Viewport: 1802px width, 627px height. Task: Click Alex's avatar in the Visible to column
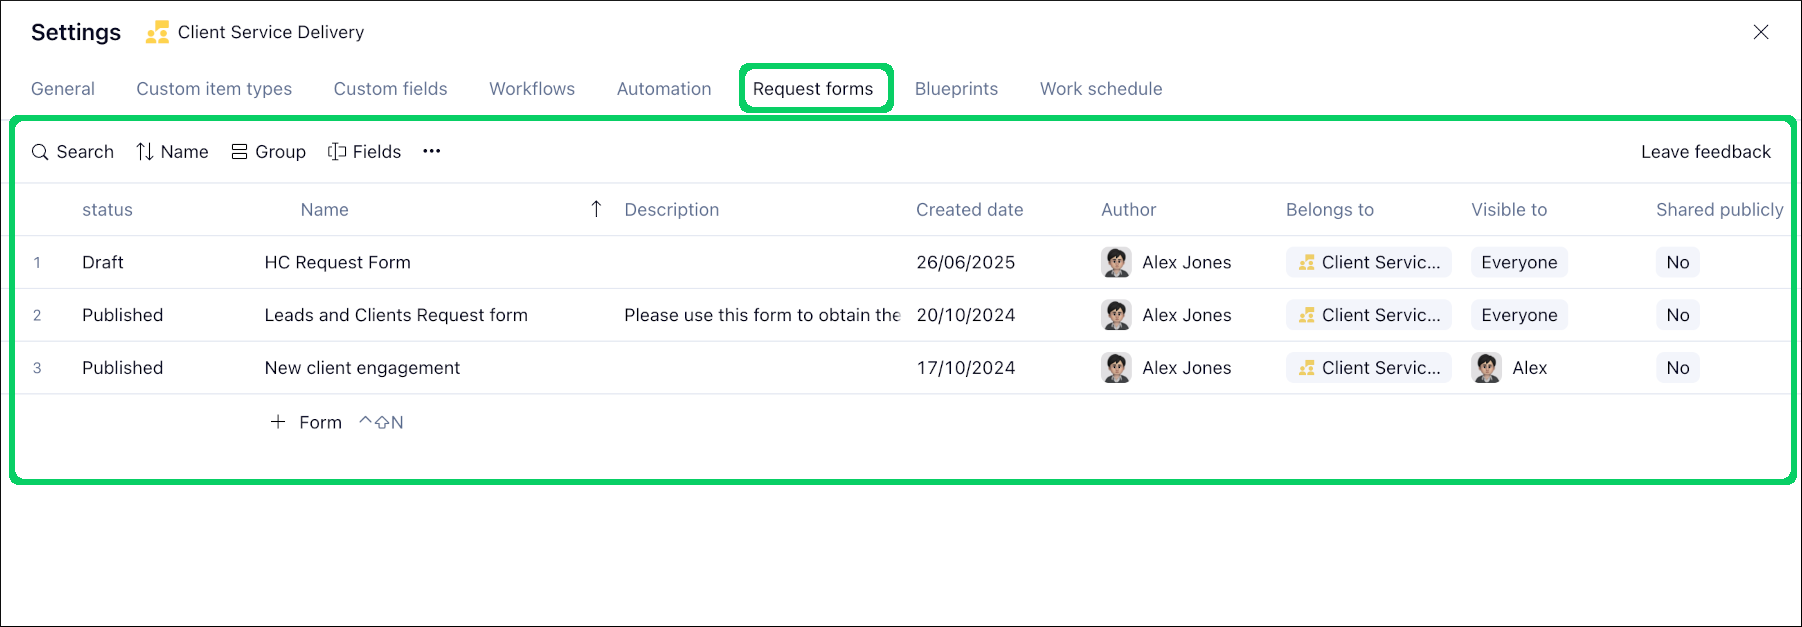coord(1486,367)
